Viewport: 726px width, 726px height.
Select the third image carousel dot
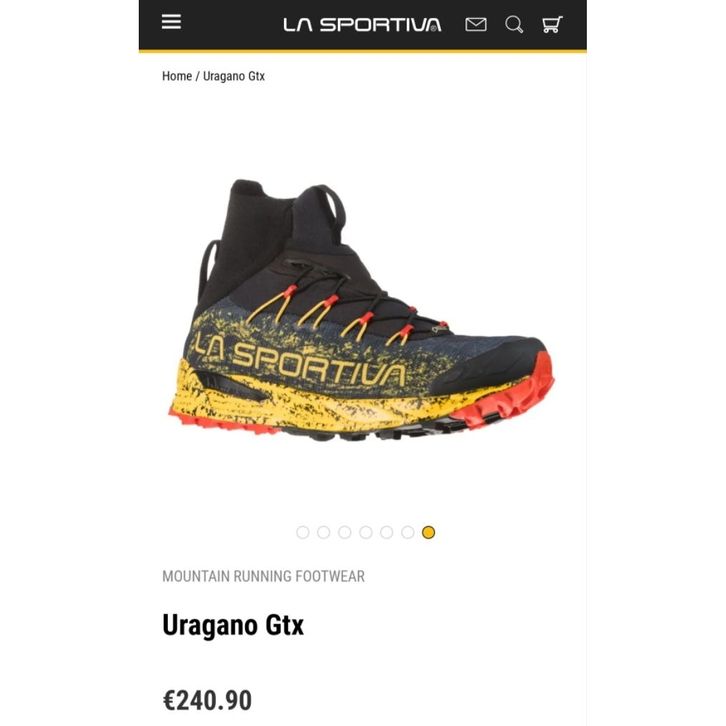(344, 532)
